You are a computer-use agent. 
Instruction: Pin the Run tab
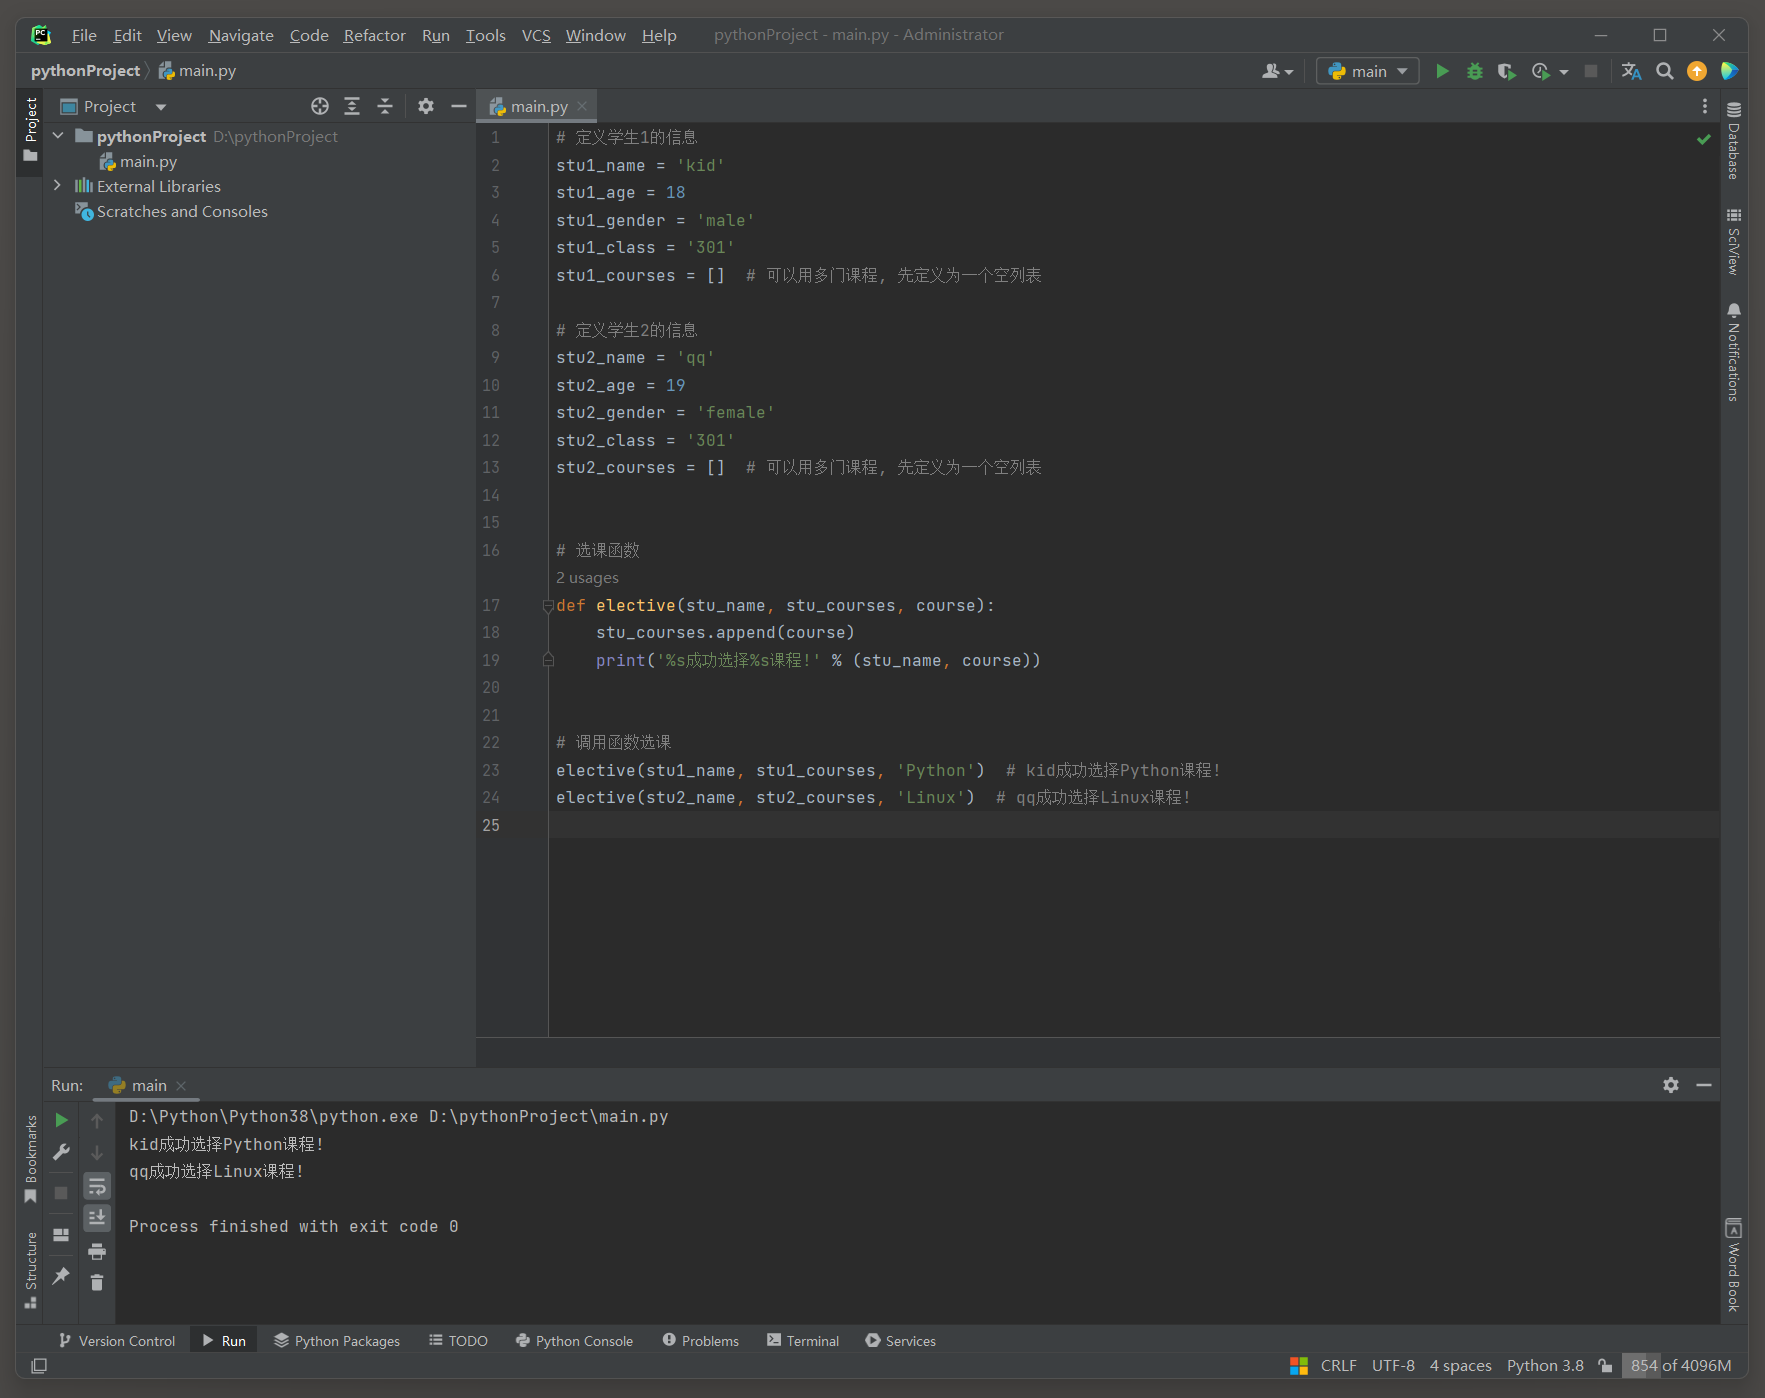[61, 1275]
